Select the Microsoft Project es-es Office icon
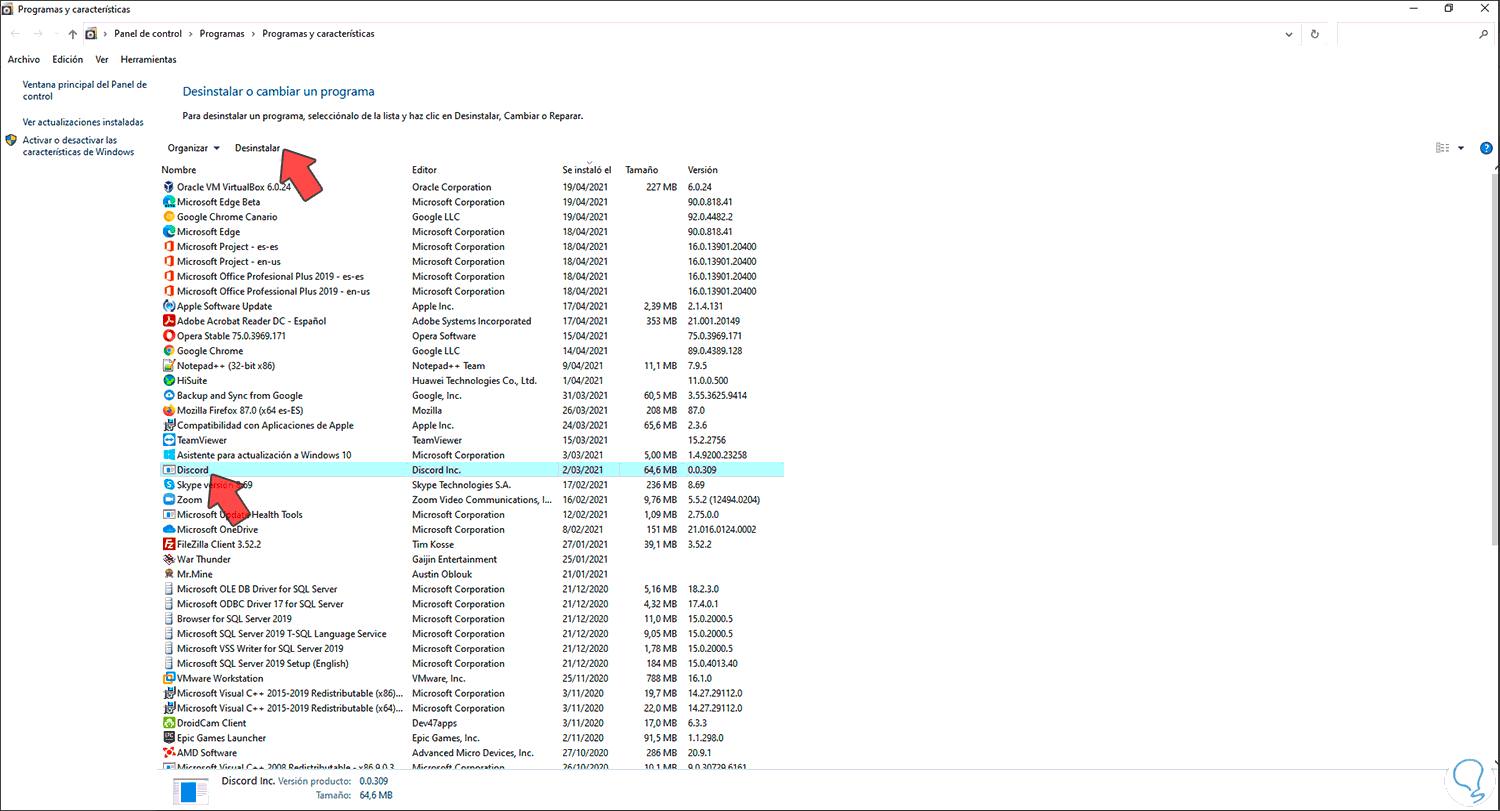The image size is (1500, 811). point(168,247)
